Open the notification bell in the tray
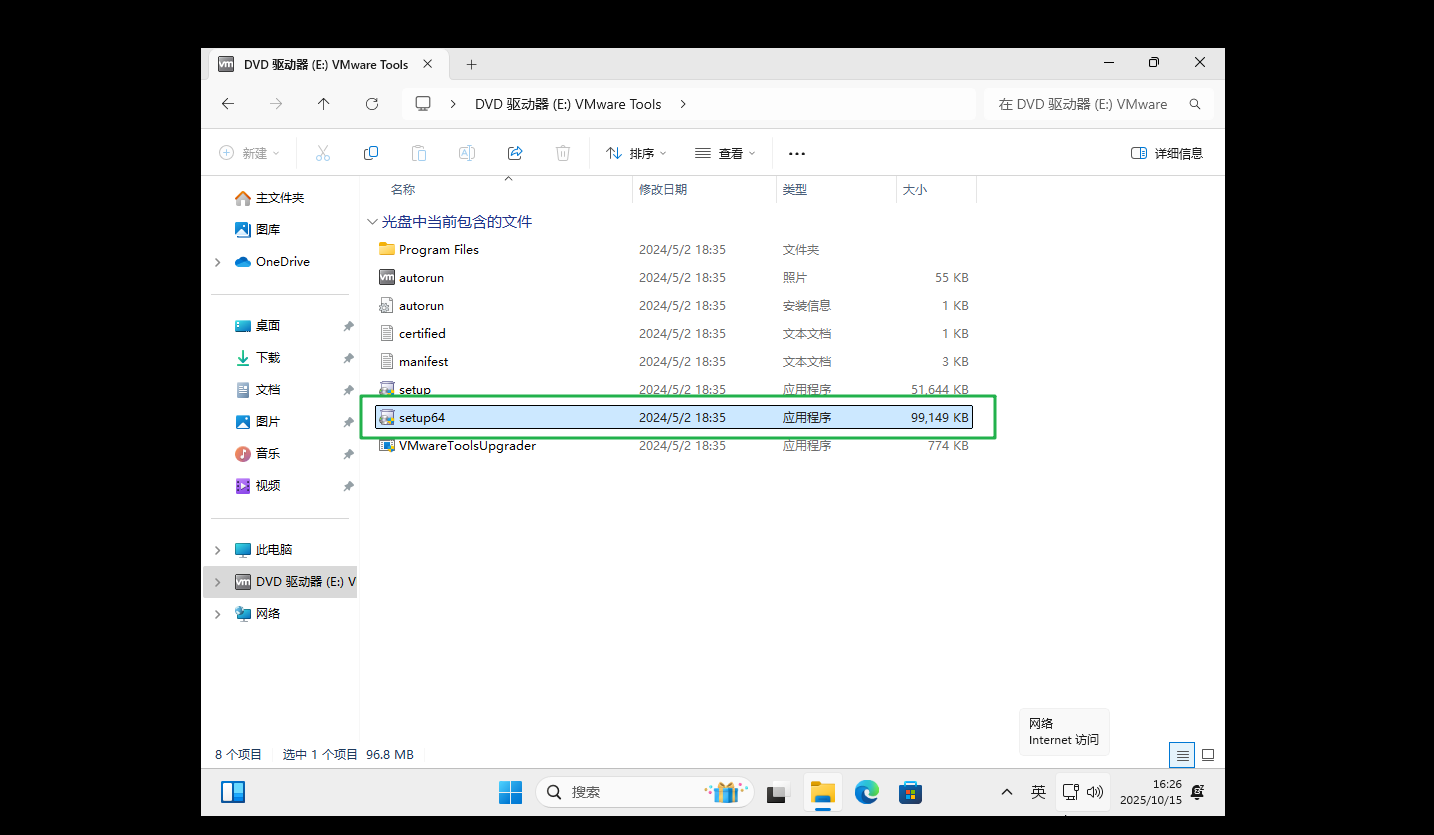This screenshot has width=1434, height=835. 1197,792
